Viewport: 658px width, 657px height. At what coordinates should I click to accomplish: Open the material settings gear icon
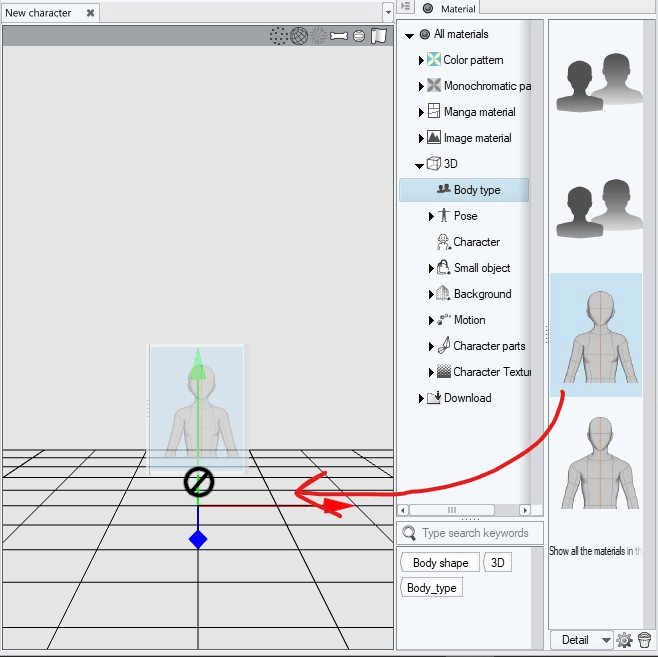pyautogui.click(x=624, y=640)
